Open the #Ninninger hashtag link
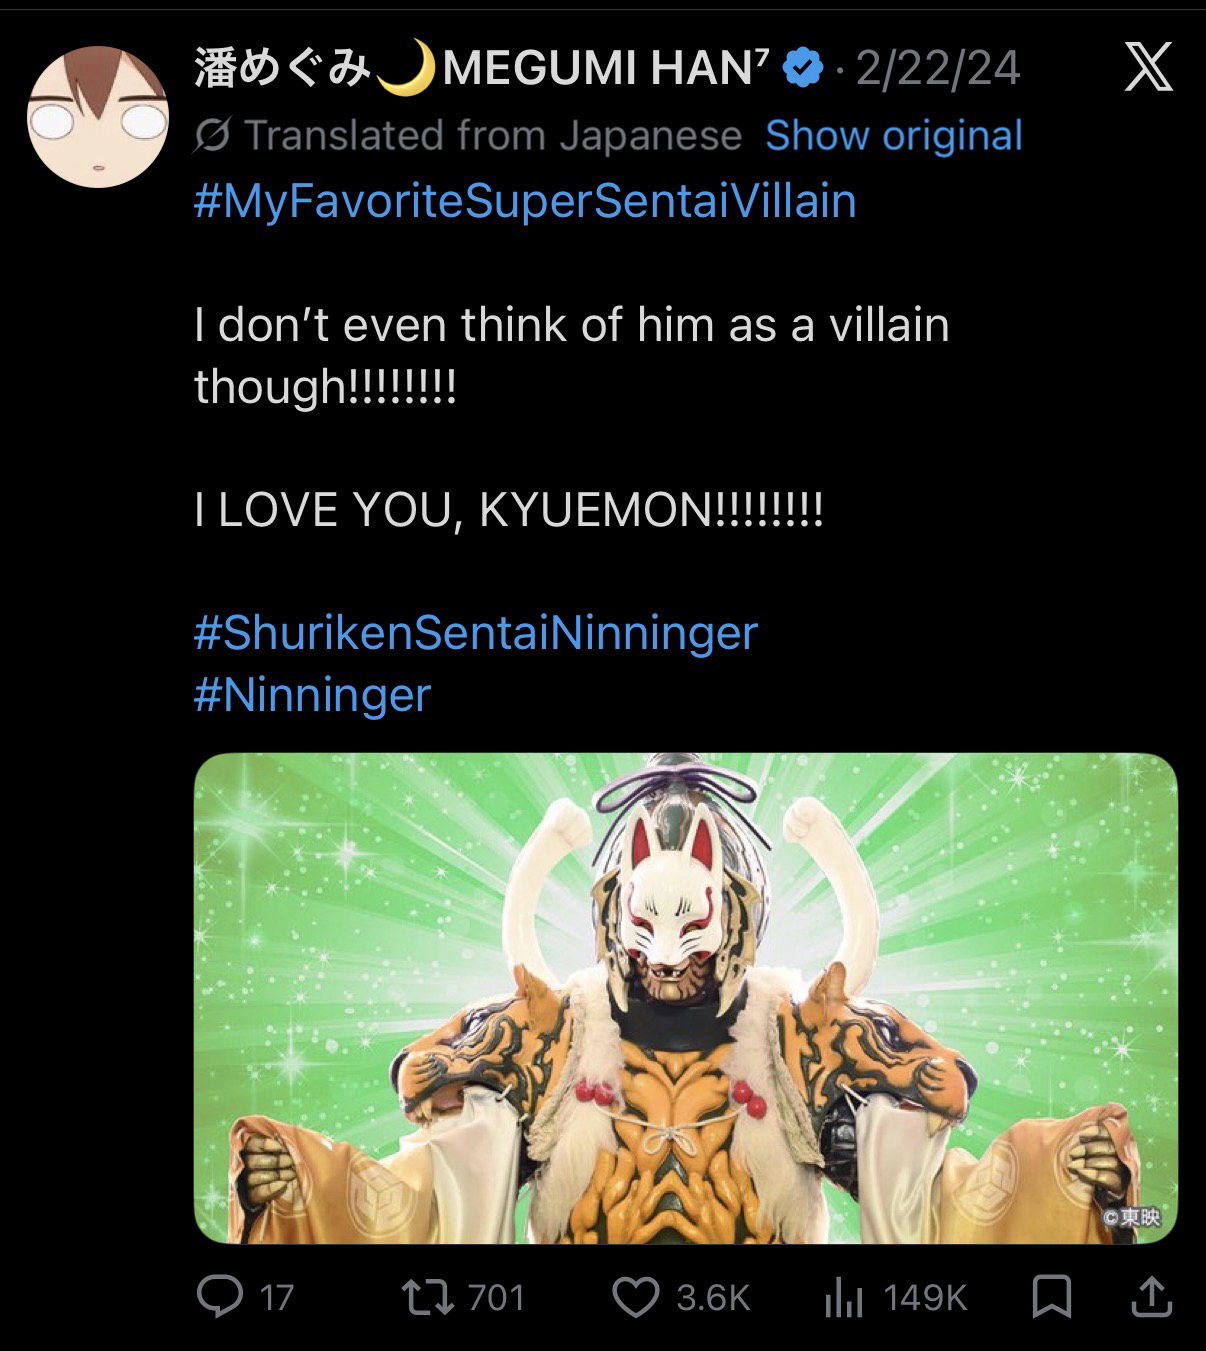The height and width of the screenshot is (1351, 1206). tap(312, 694)
